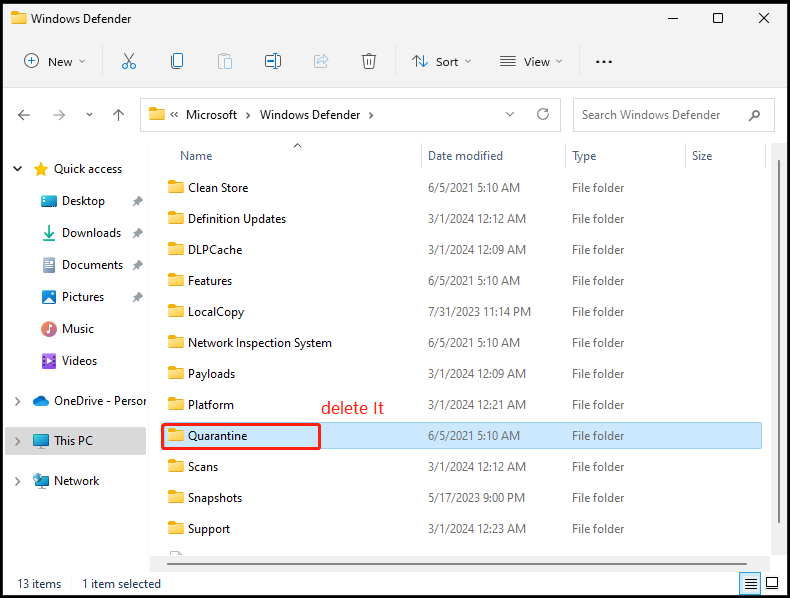
Task: Click the pin icon next to Downloads
Action: [x=138, y=233]
